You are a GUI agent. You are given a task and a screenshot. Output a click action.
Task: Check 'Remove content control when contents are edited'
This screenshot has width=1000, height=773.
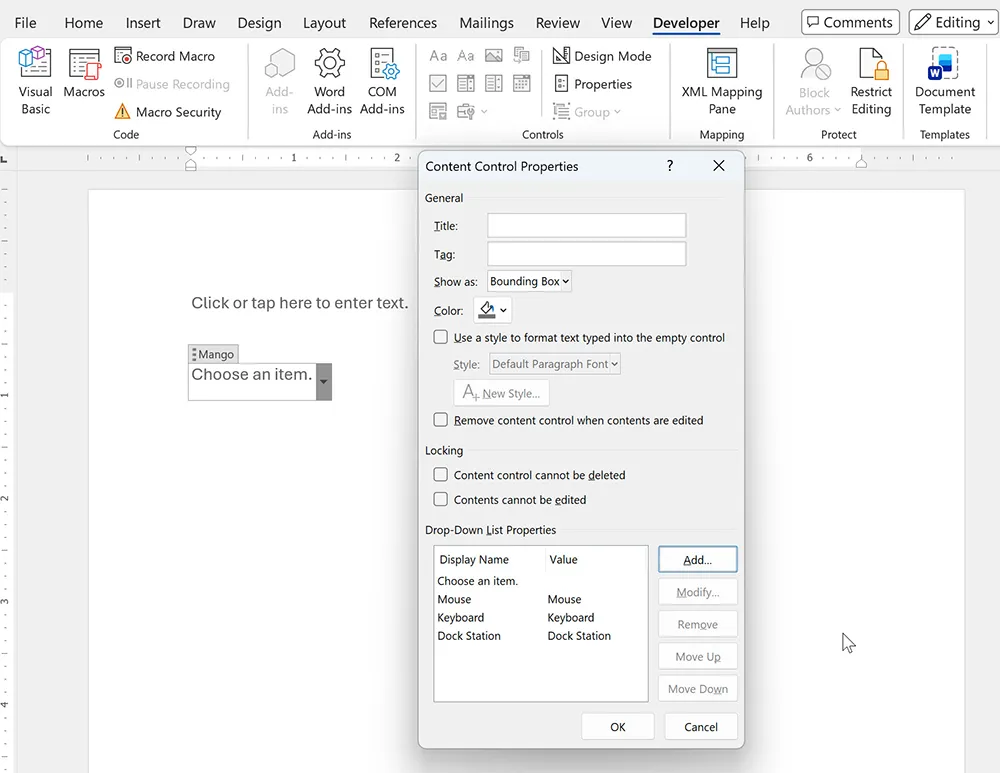440,419
